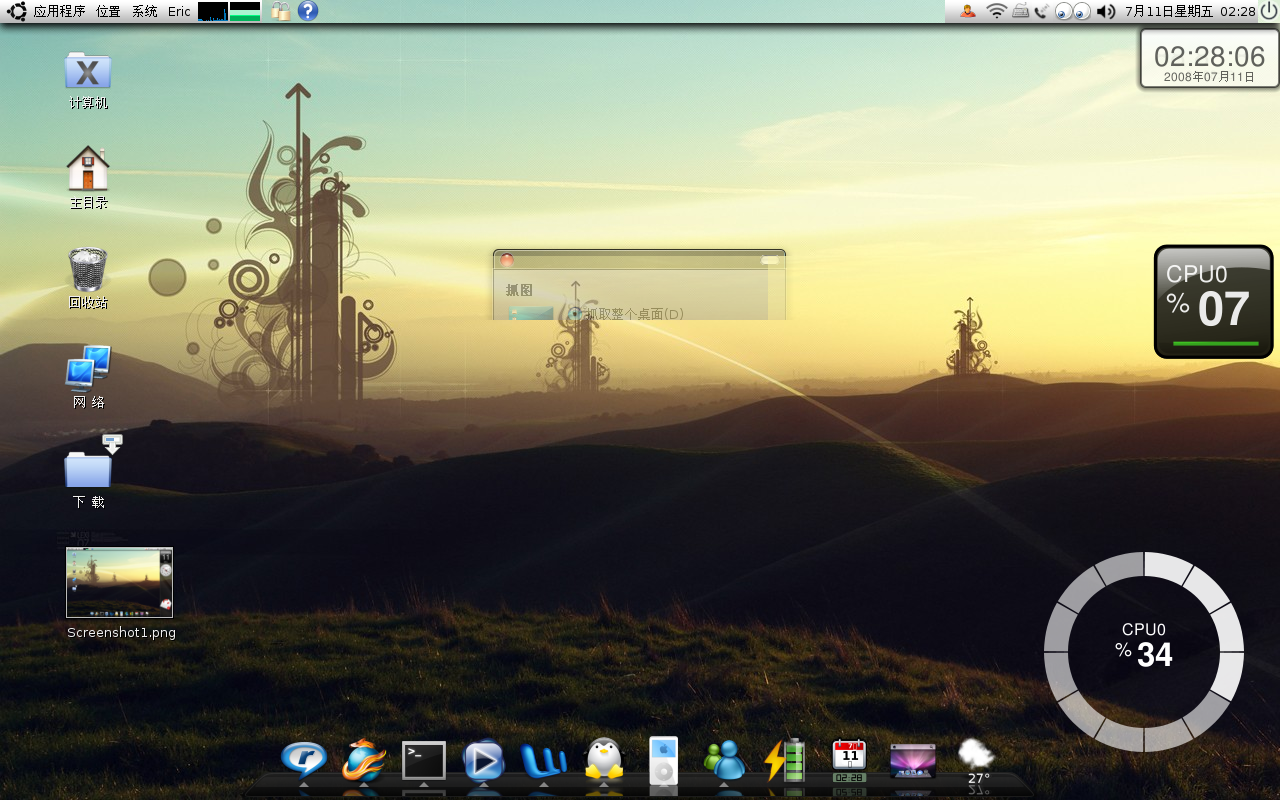Image resolution: width=1280 pixels, height=800 pixels.
Task: Open the blue play-button media player in dock
Action: (x=483, y=761)
